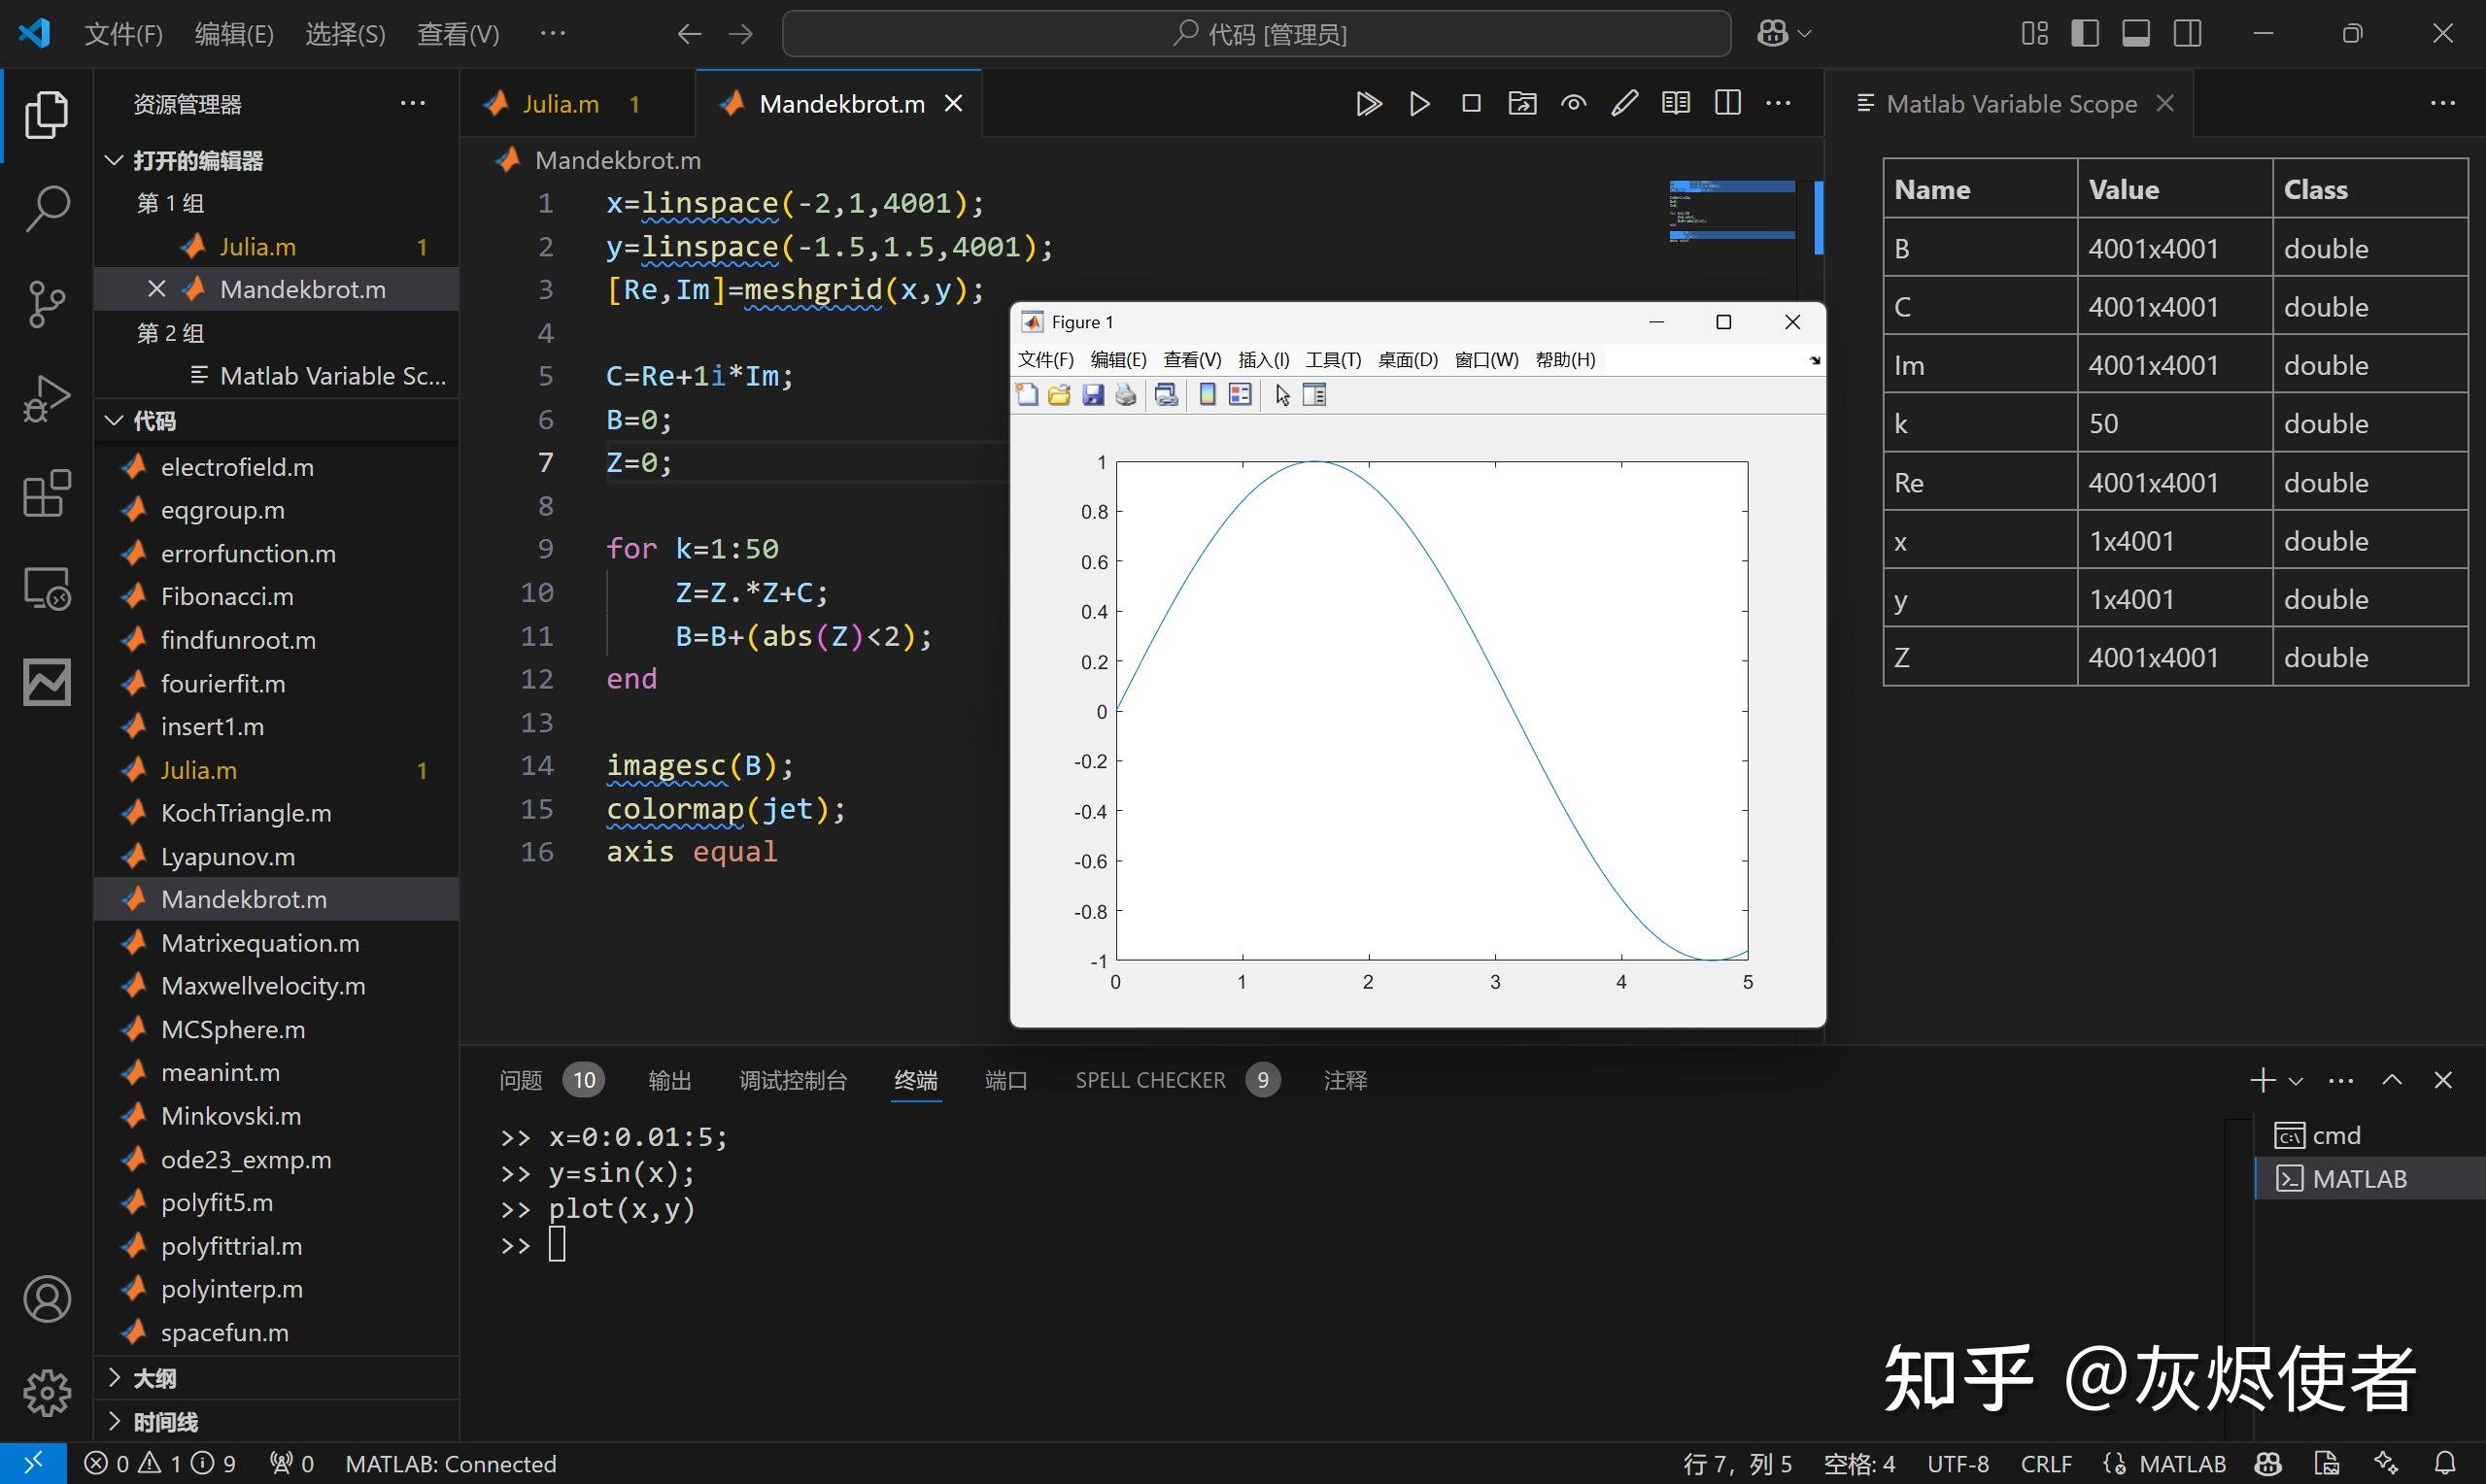Run the Mandekbrot.m file with the play icon
The image size is (2486, 1484).
pos(1419,103)
